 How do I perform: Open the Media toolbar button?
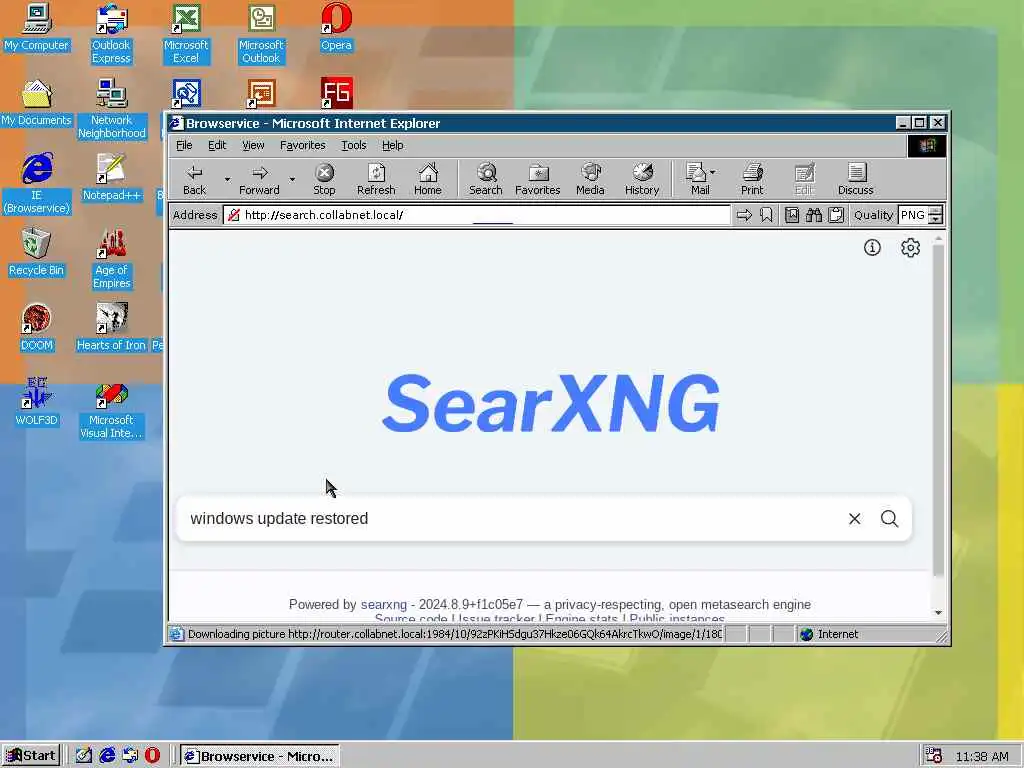pyautogui.click(x=590, y=179)
